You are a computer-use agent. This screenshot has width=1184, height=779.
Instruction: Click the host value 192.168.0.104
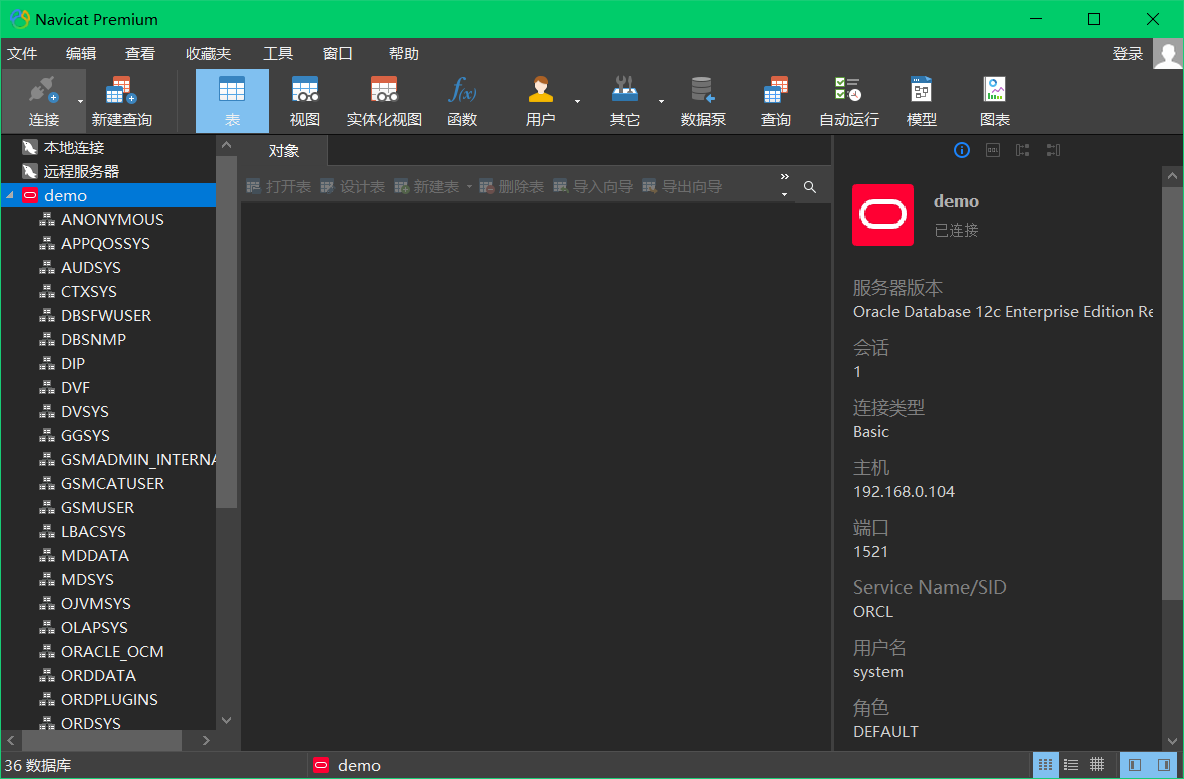tap(904, 491)
